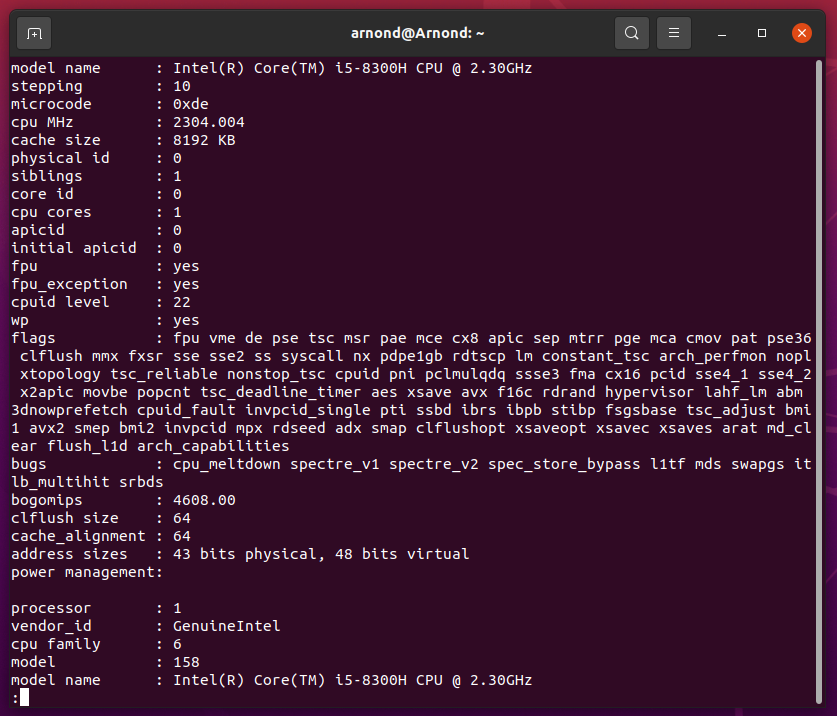
Task: Click the 'spectre_v2' bug entry
Action: 433,464
